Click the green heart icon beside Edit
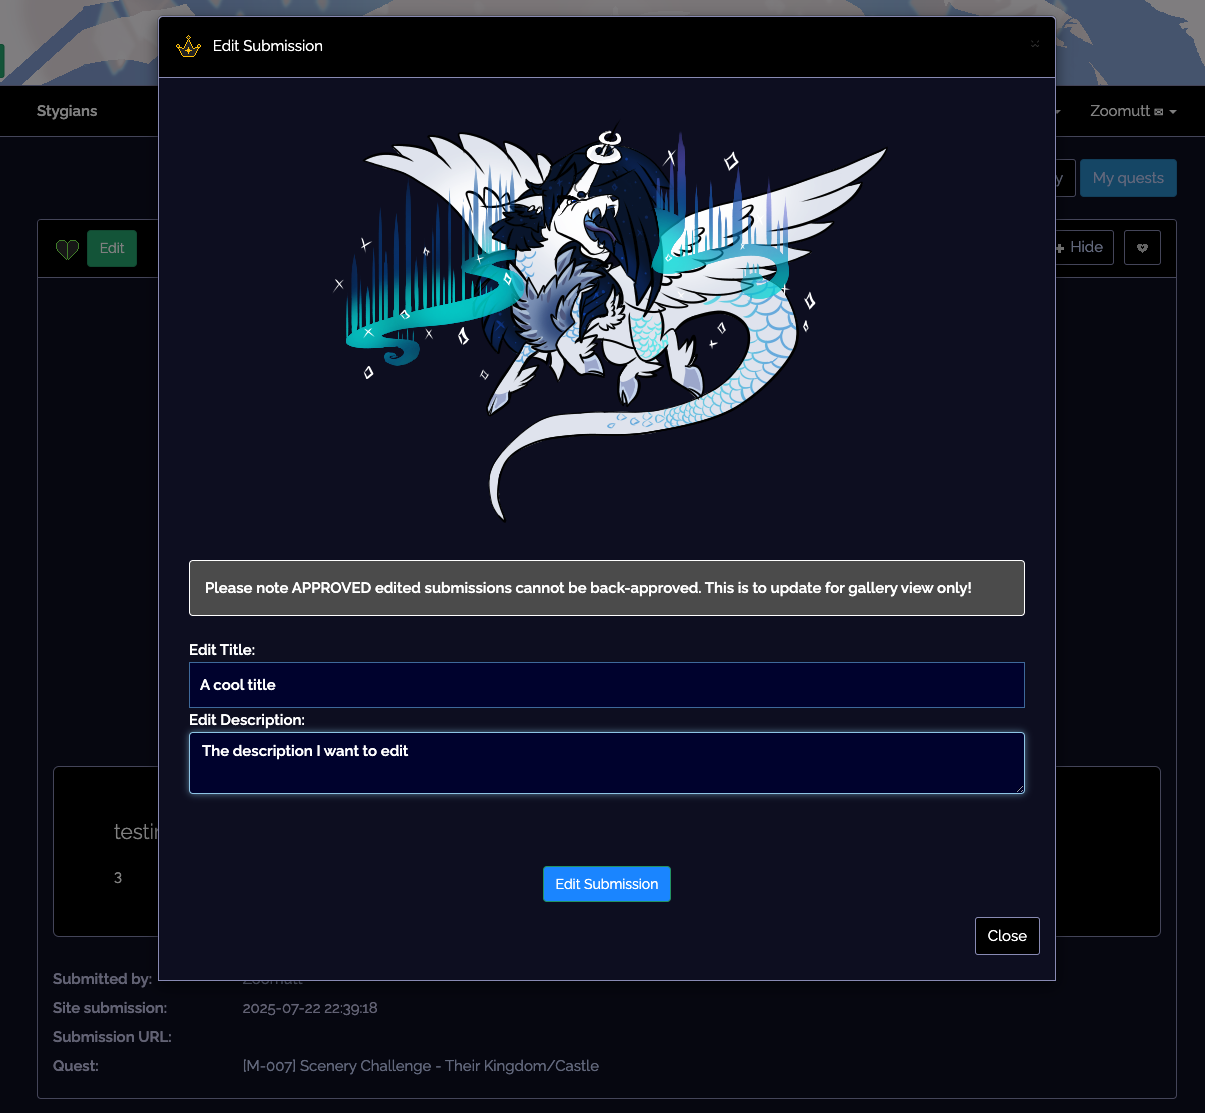The width and height of the screenshot is (1205, 1113). coord(67,249)
